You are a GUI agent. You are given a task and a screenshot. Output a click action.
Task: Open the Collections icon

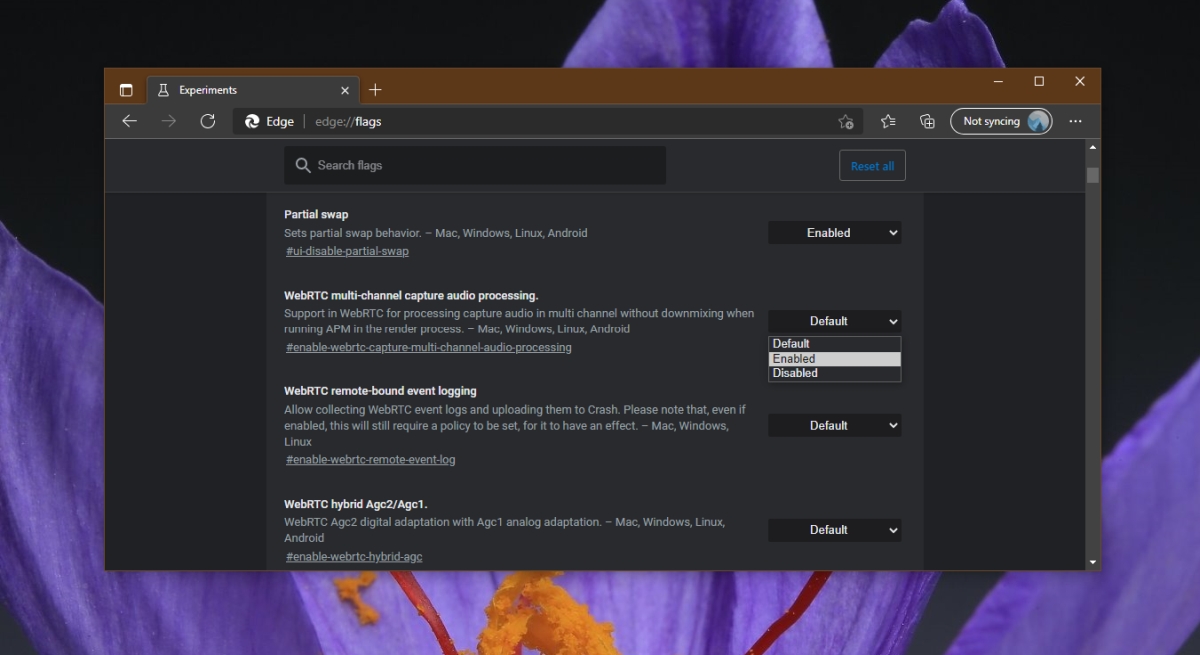[x=928, y=121]
